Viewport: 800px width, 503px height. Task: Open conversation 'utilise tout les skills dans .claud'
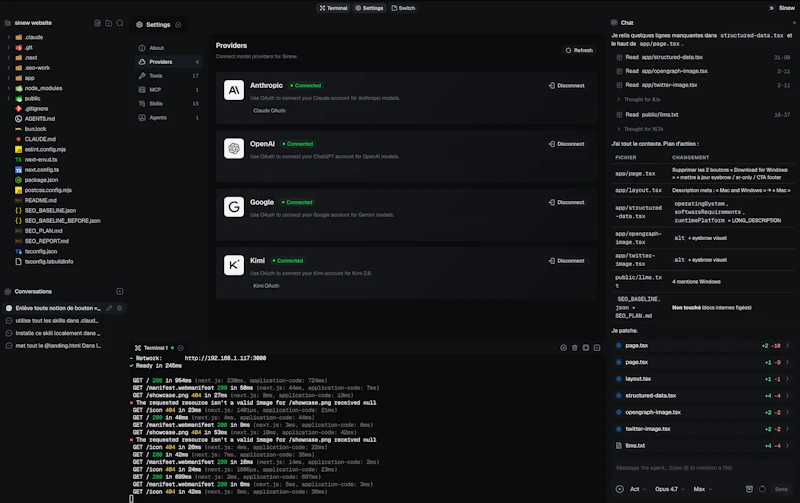pos(58,321)
